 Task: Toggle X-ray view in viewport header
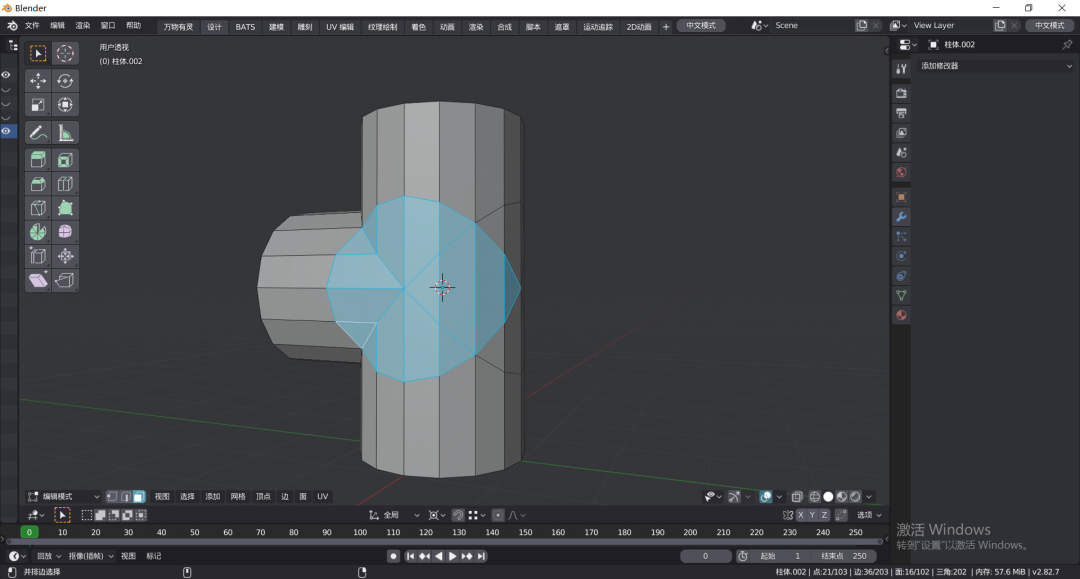tap(797, 496)
